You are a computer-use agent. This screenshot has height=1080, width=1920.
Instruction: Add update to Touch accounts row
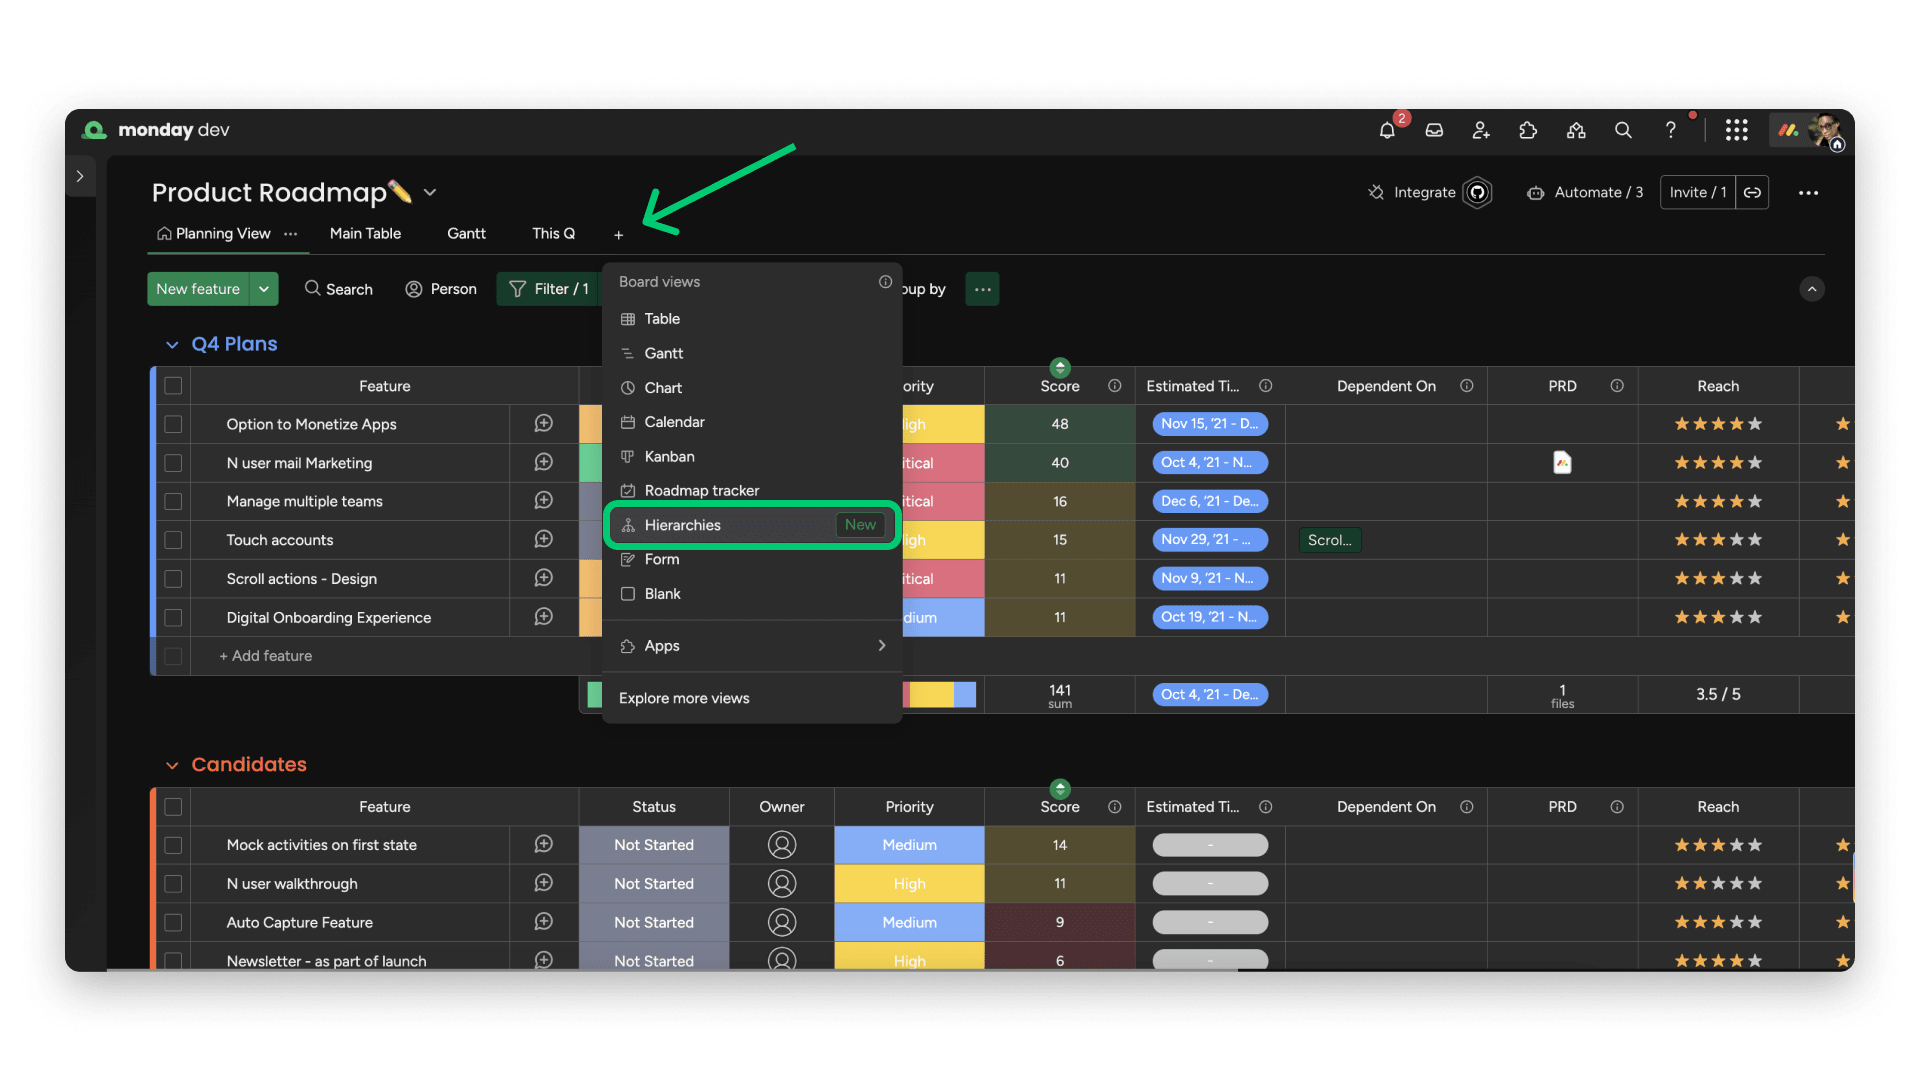click(x=543, y=540)
